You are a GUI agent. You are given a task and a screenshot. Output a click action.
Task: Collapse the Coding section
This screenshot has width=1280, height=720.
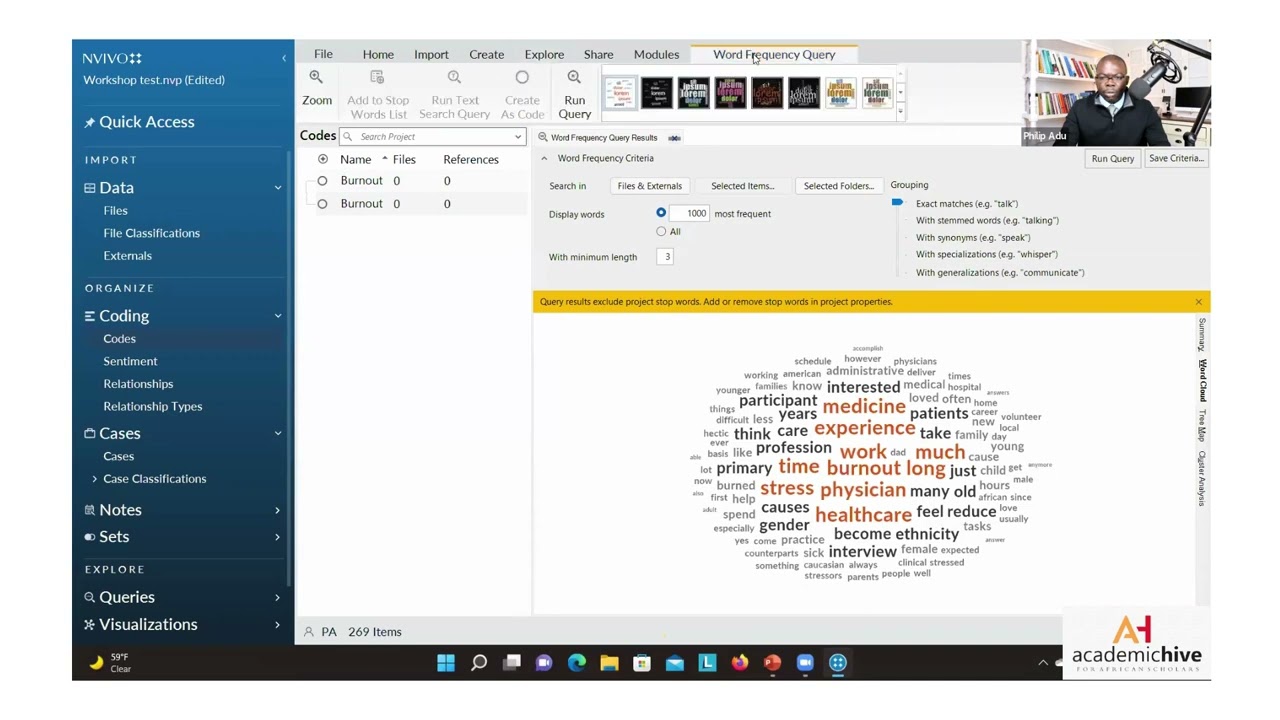point(278,316)
